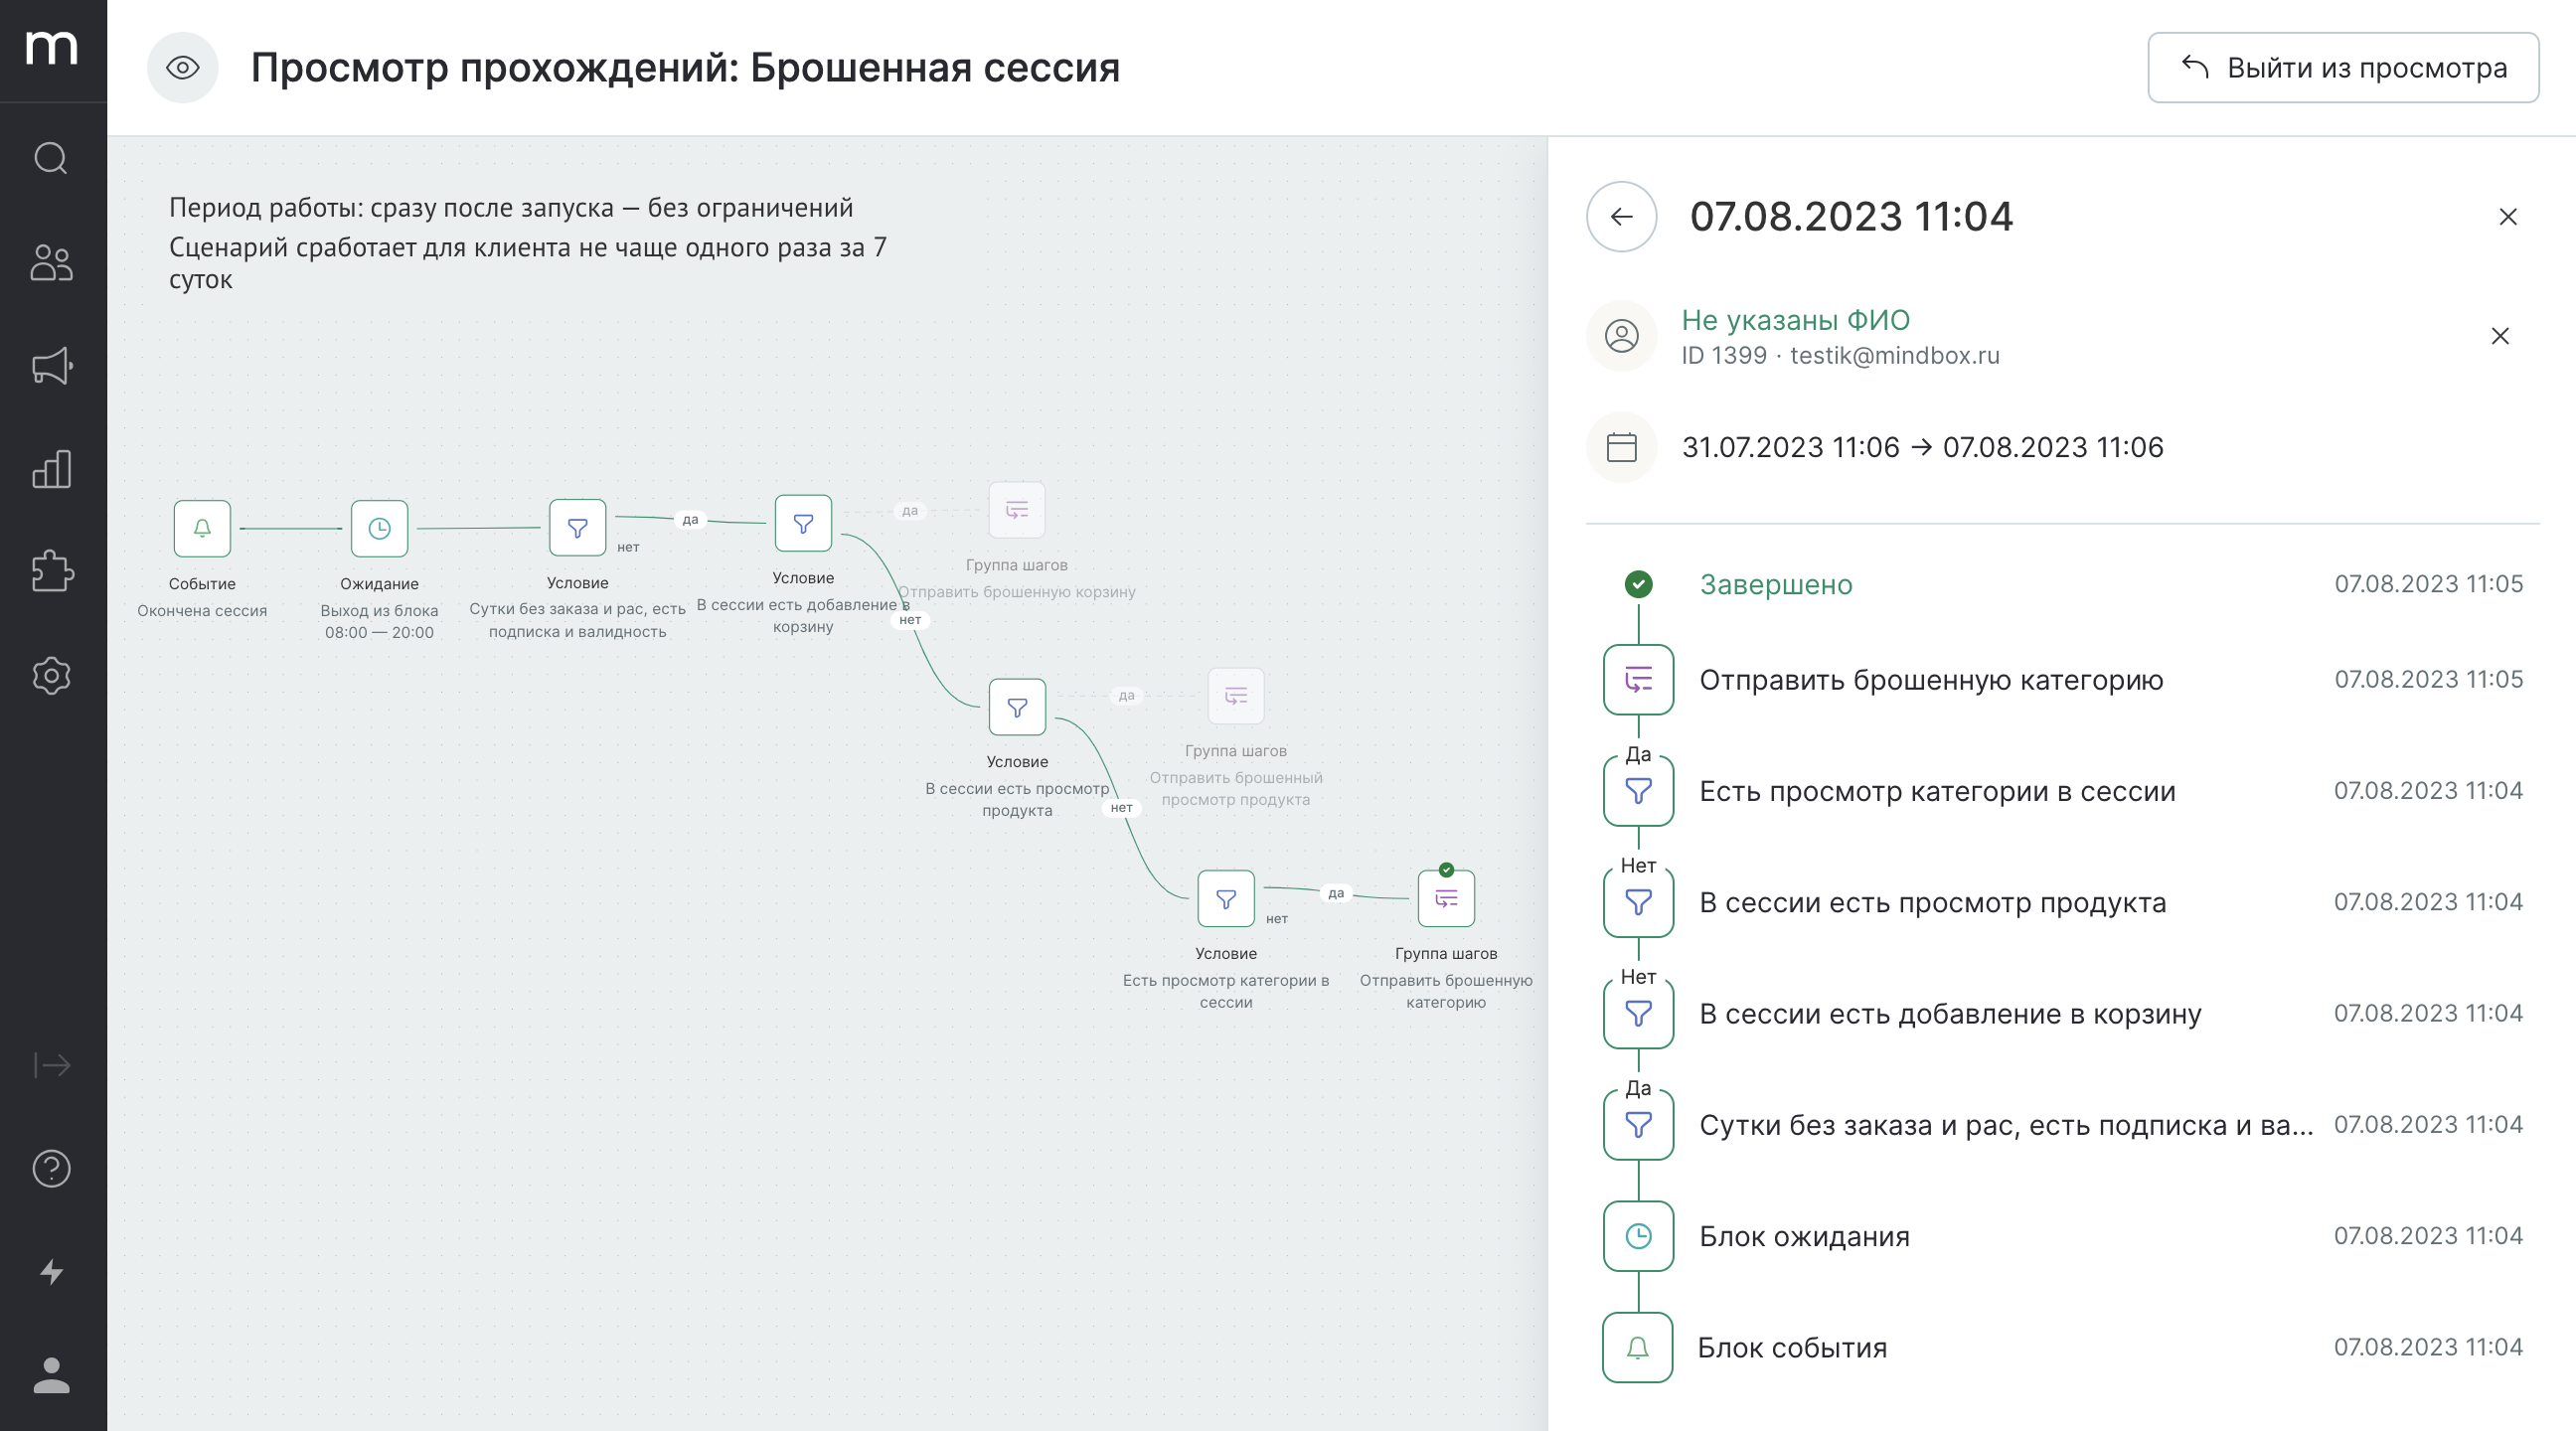
Task: Select Блок события step text
Action: 1792,1347
